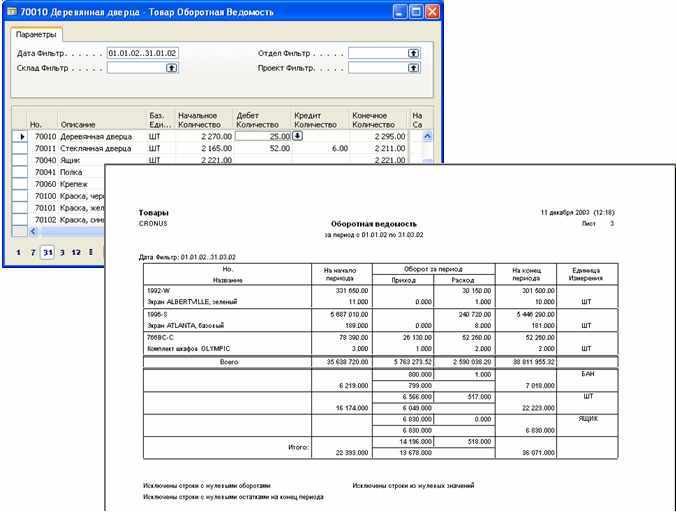Click the 25.00 debit quantity field
This screenshot has height=512, width=676.
pyautogui.click(x=263, y=136)
